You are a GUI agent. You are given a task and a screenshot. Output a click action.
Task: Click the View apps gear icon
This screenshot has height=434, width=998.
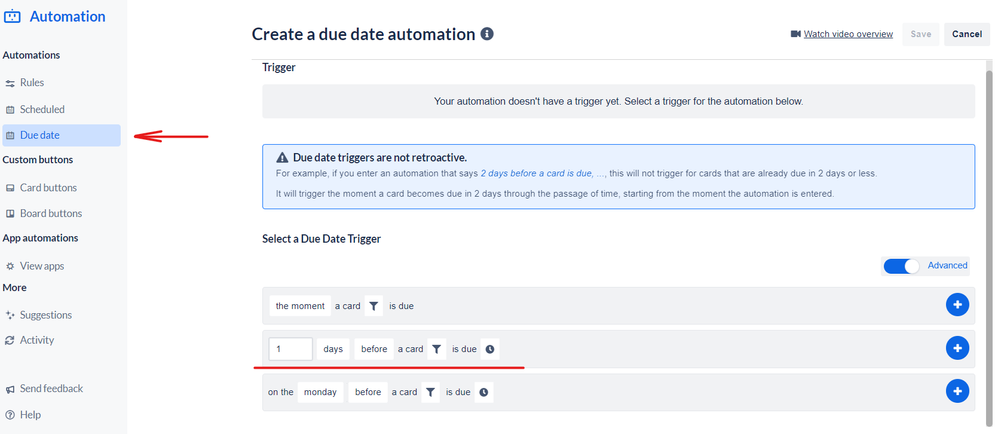[x=10, y=266]
